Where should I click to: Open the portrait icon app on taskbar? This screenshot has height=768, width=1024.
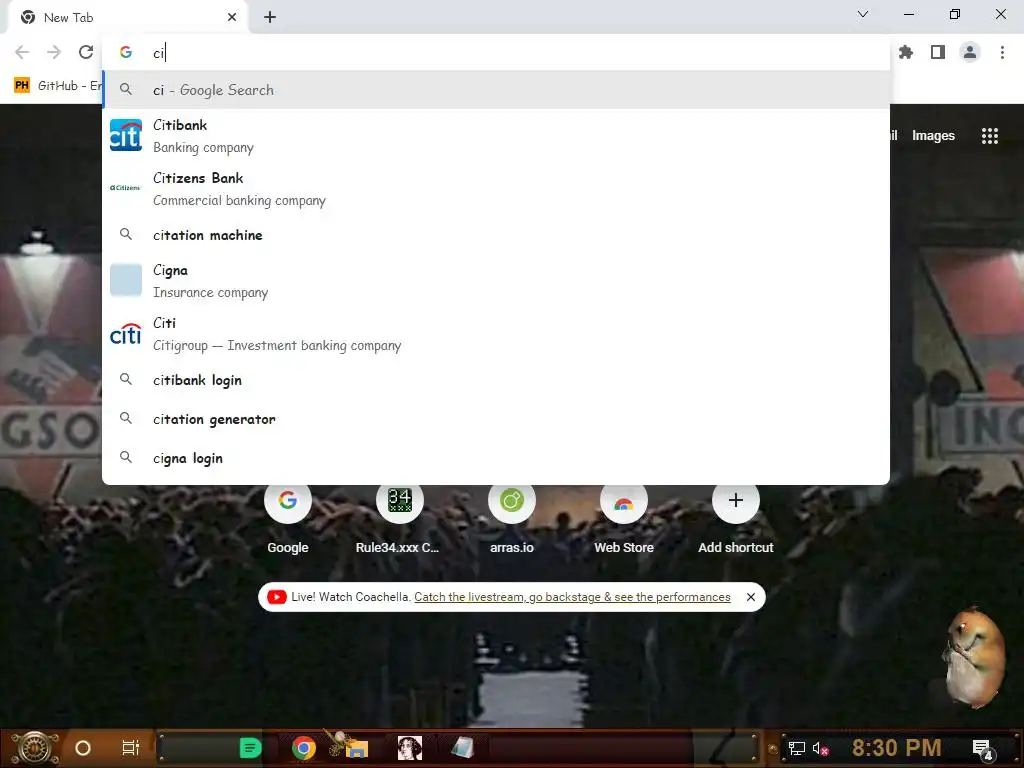(x=410, y=748)
